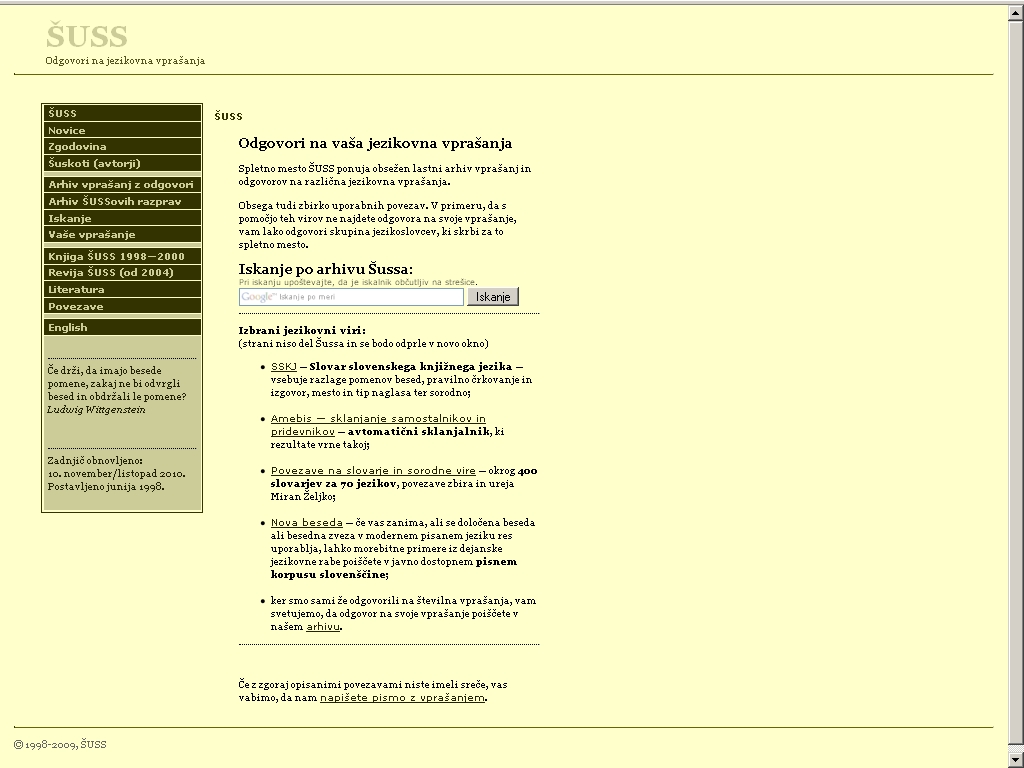Open Knjiga ŠUSS 1998—2000
Image resolution: width=1024 pixels, height=768 pixels.
point(116,256)
